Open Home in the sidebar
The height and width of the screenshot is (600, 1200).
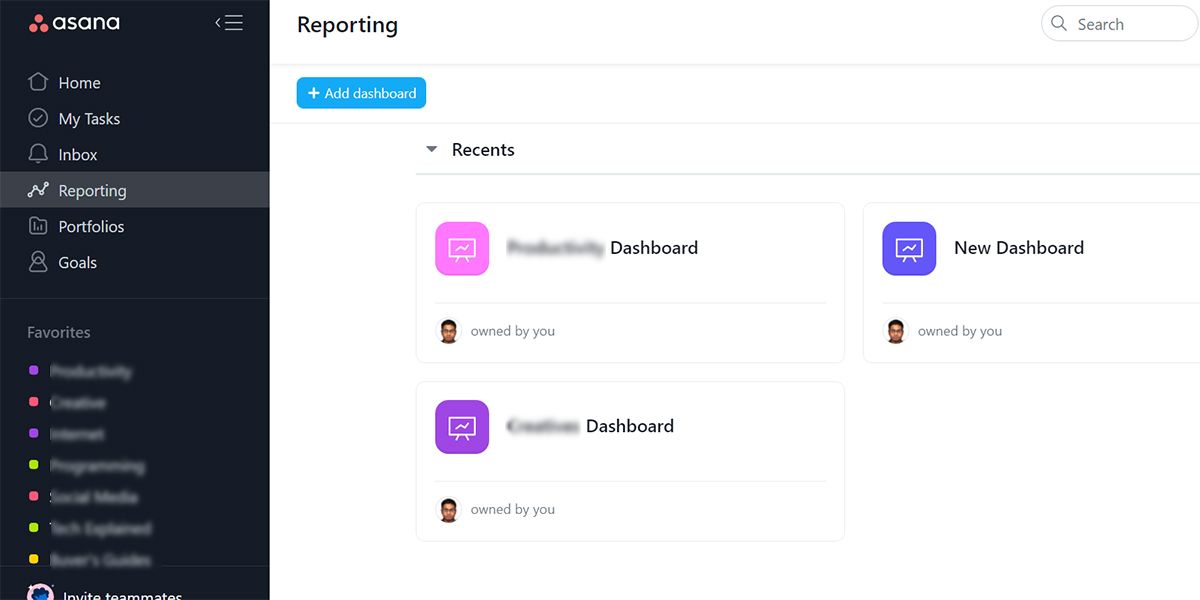point(79,83)
